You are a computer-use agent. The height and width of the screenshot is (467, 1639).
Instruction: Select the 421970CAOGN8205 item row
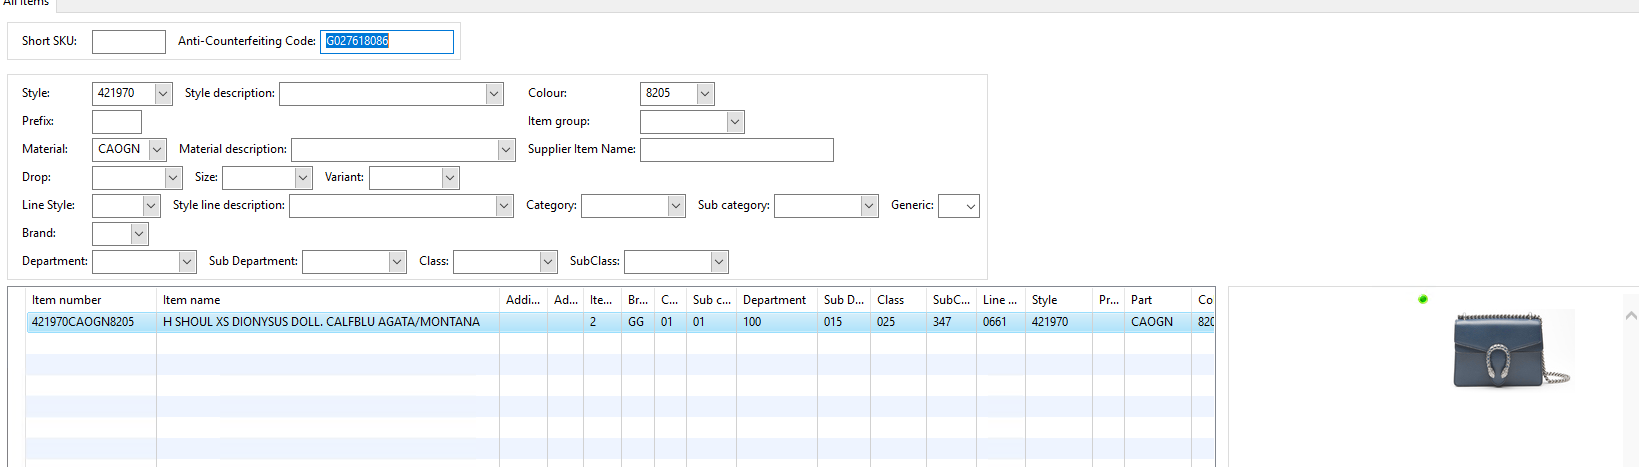pos(620,322)
